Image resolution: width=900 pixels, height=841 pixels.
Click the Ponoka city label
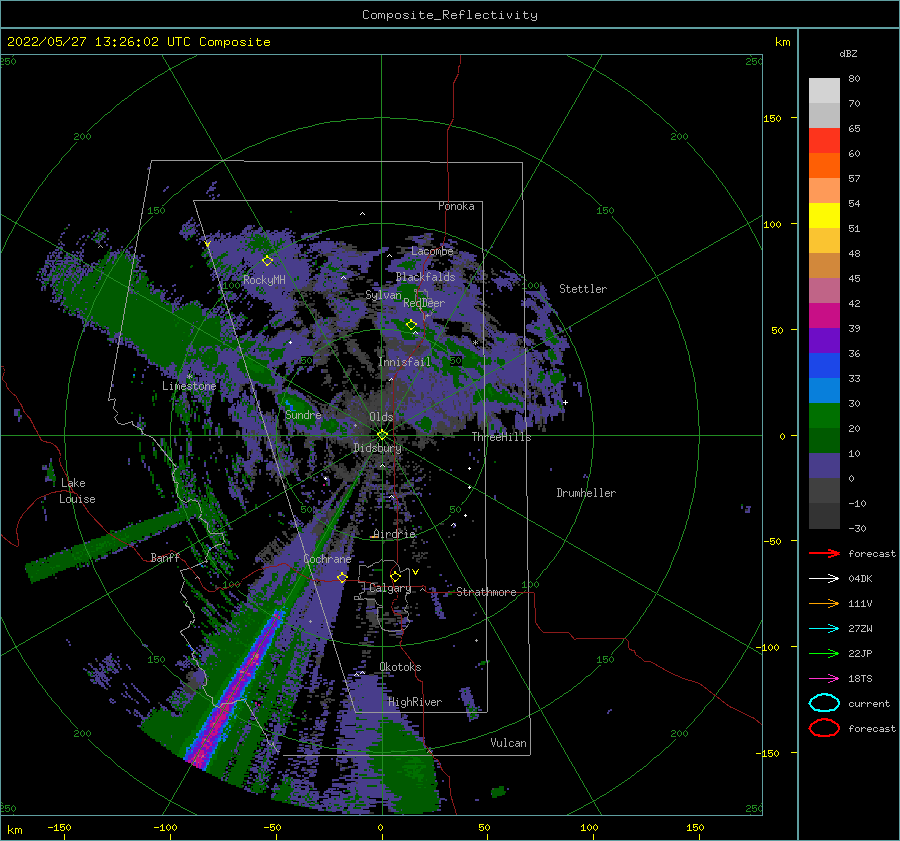456,206
